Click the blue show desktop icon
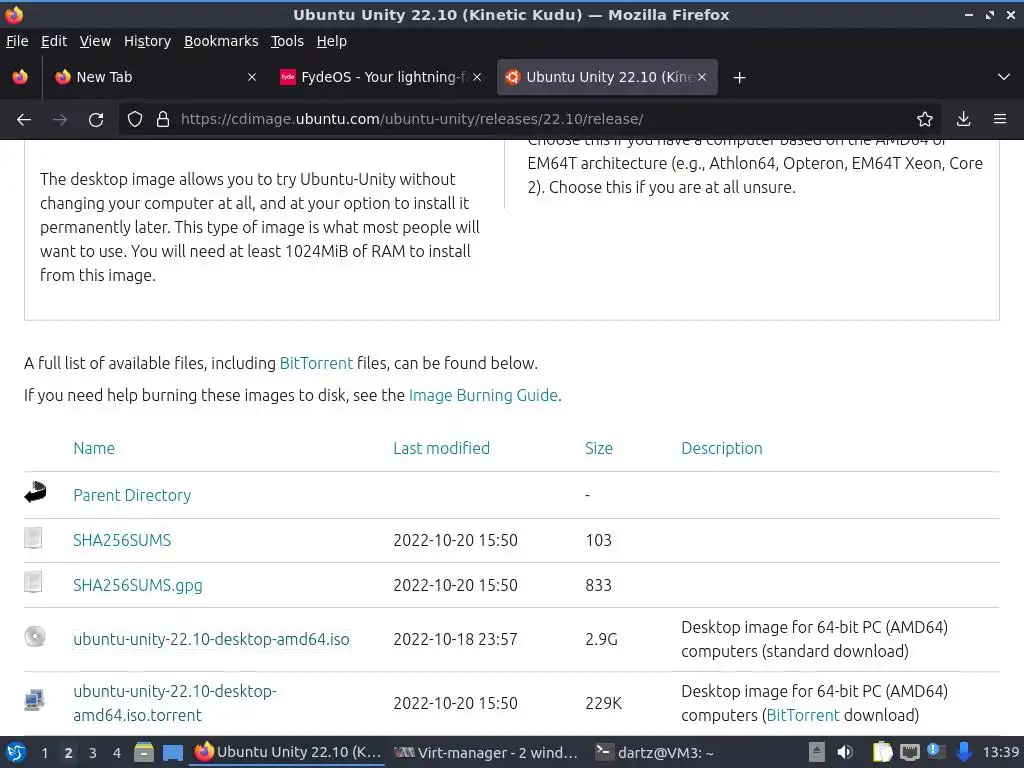The image size is (1024, 768). tap(172, 753)
